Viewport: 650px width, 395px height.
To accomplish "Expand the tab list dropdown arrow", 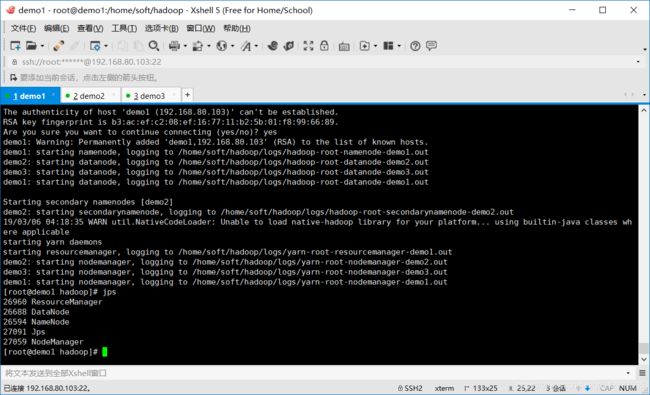I will point(644,95).
